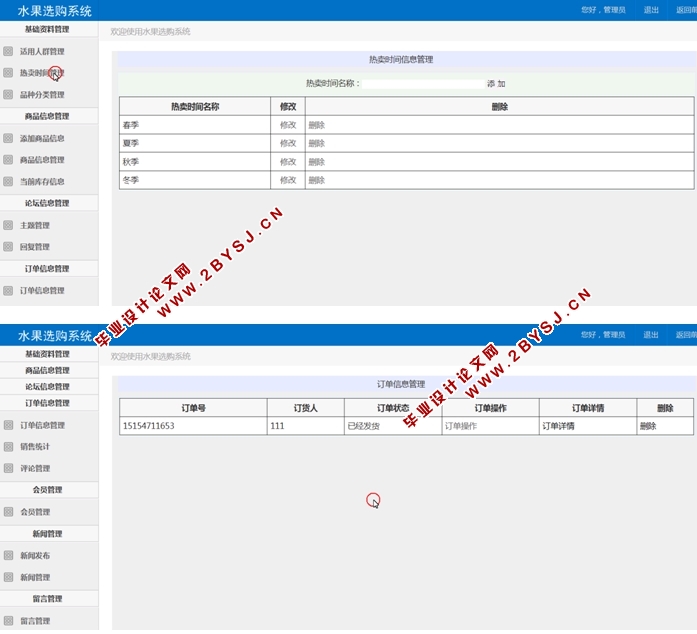Click 删除 in the 春季 row

coord(316,125)
